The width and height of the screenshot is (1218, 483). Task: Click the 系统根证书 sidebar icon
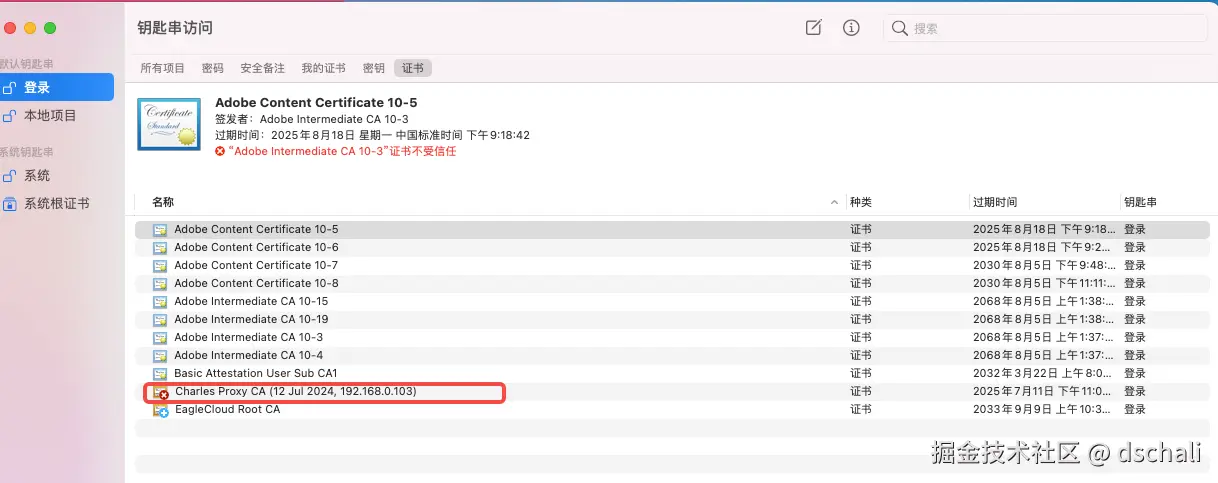click(10, 204)
